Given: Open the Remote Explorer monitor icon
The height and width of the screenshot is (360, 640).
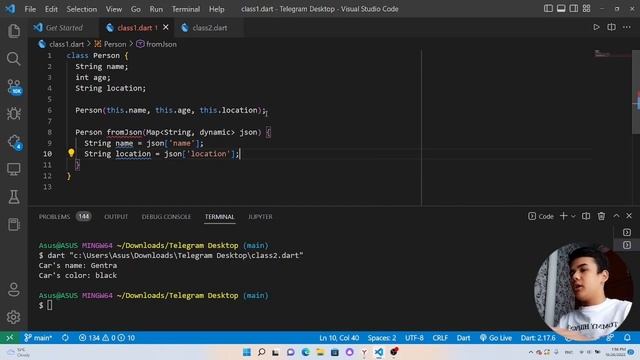Looking at the screenshot, I should point(14,169).
